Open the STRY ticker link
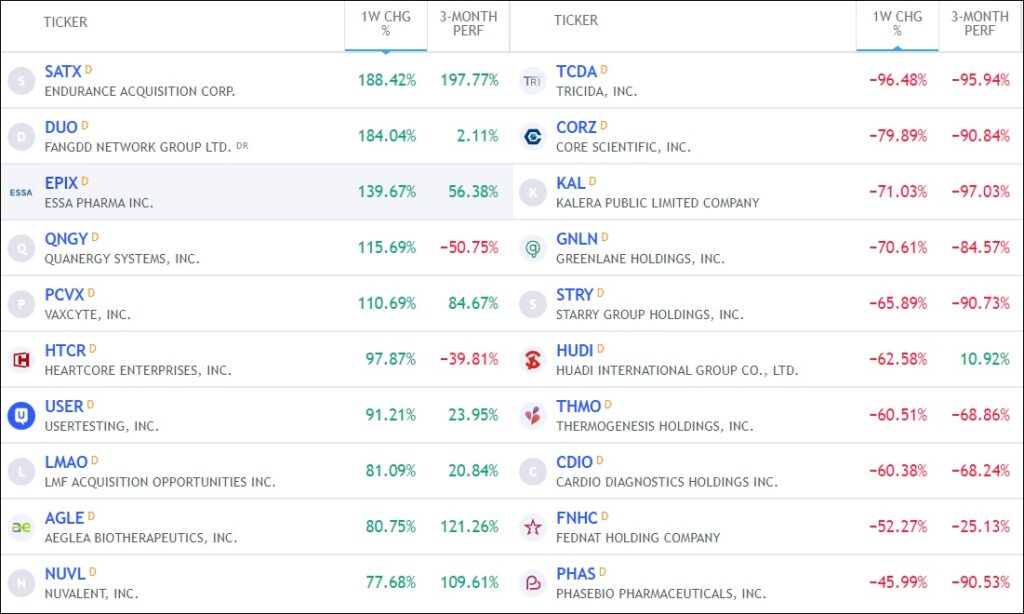This screenshot has height=614, width=1024. click(574, 295)
